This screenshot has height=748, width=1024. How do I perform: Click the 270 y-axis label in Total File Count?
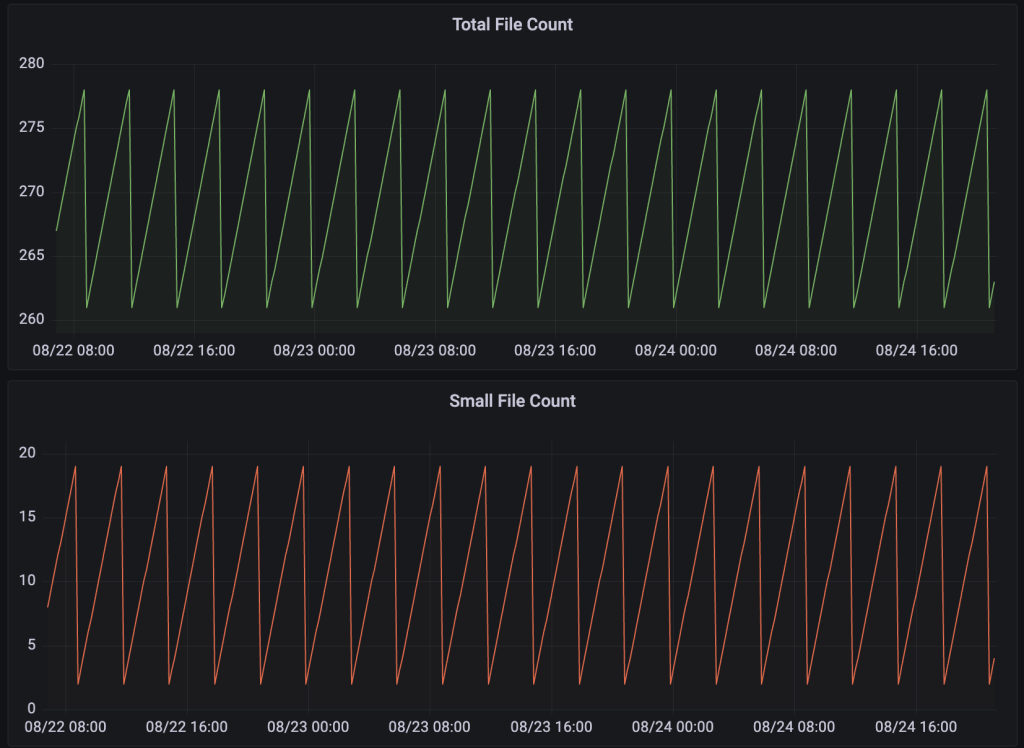32,192
